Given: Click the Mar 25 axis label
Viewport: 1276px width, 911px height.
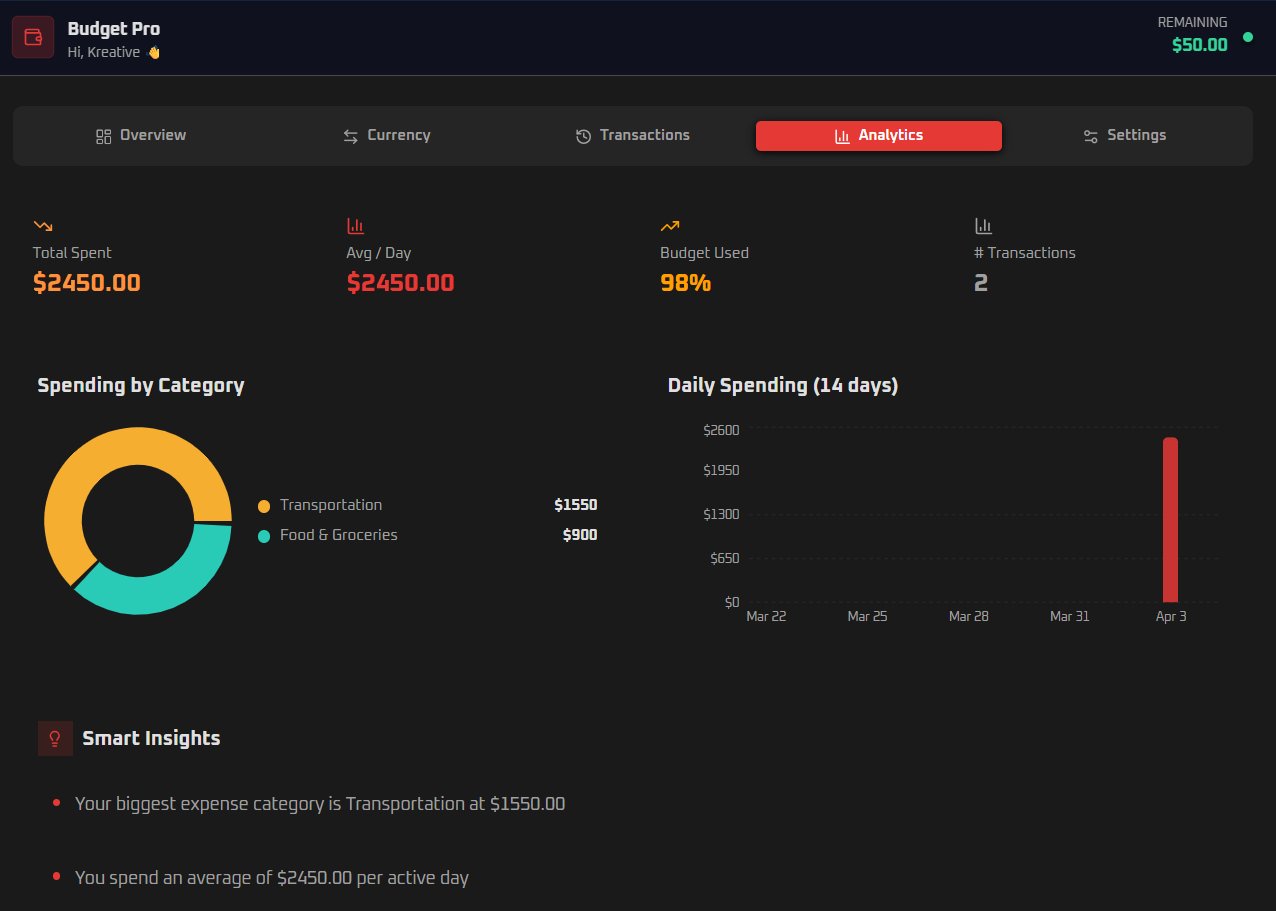Looking at the screenshot, I should (867, 617).
